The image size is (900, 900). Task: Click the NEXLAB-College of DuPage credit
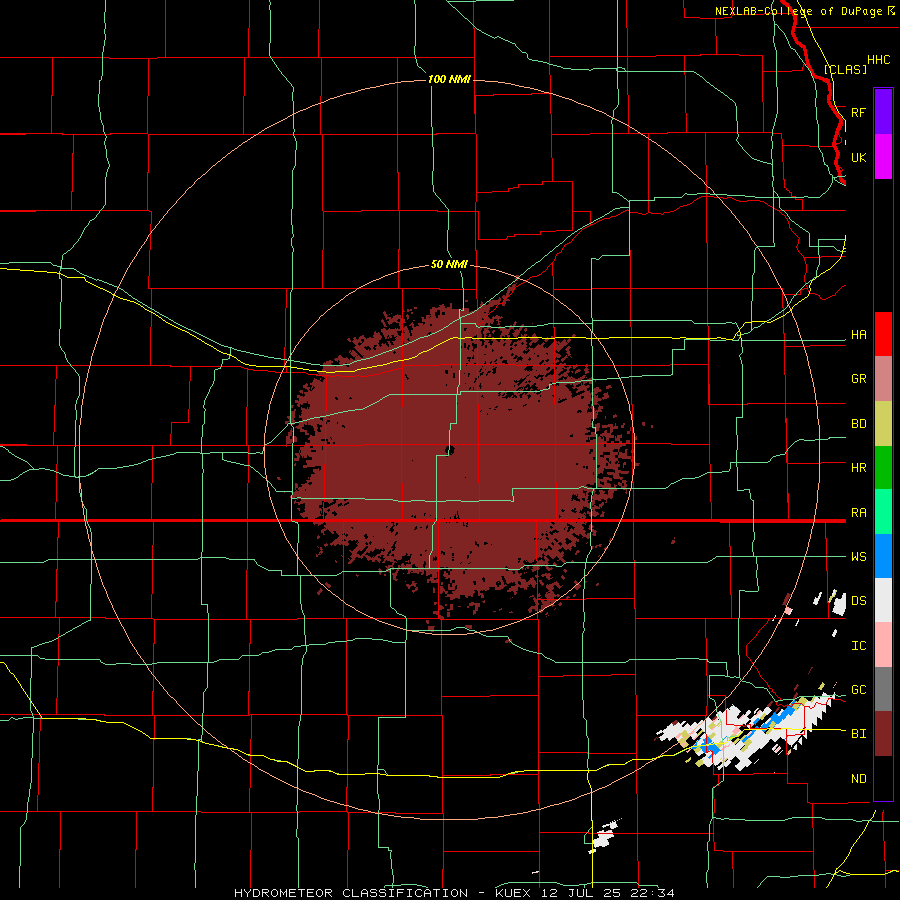click(798, 11)
